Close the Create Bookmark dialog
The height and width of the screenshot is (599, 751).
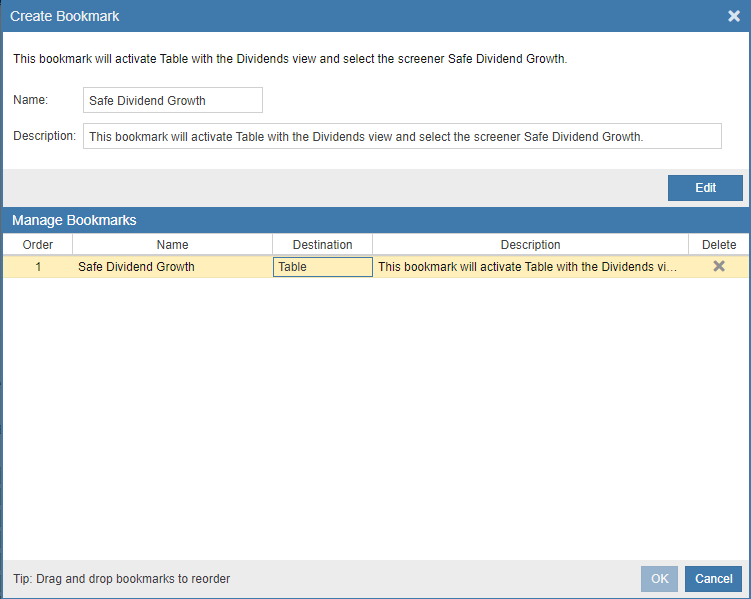[734, 16]
